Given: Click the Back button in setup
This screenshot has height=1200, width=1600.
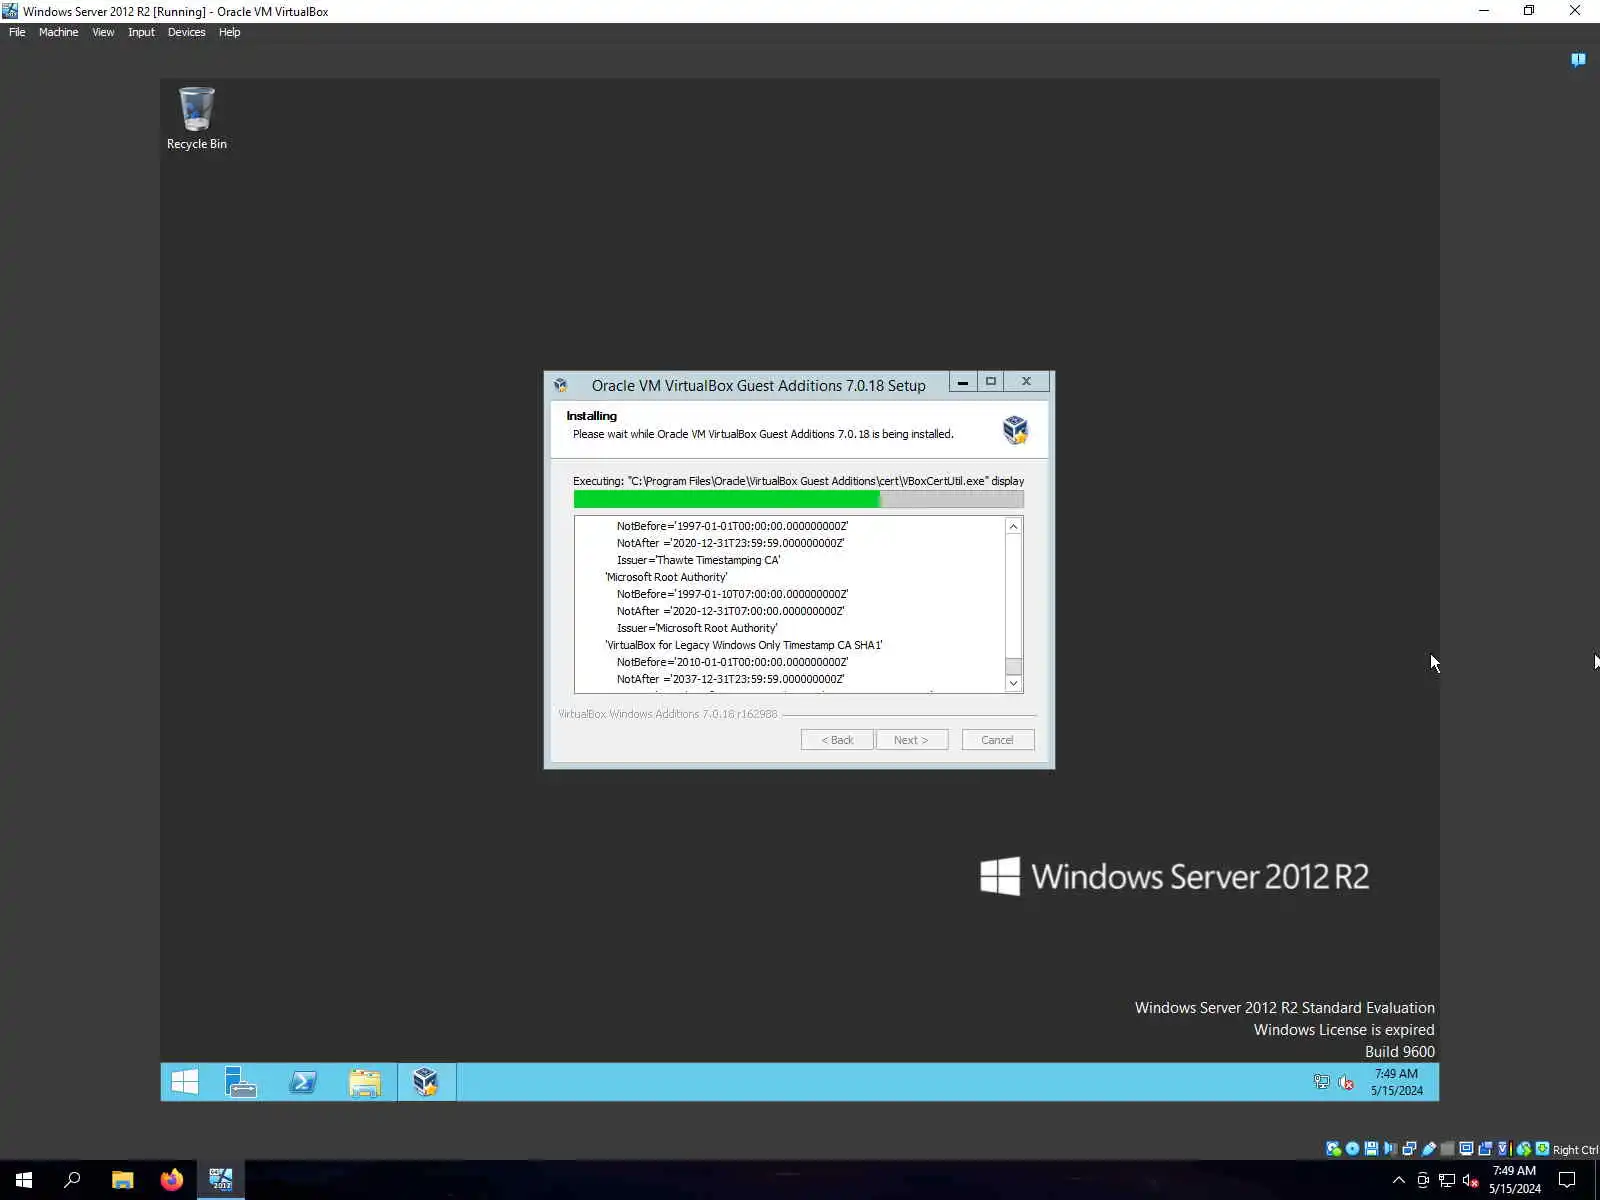Looking at the screenshot, I should [x=837, y=740].
